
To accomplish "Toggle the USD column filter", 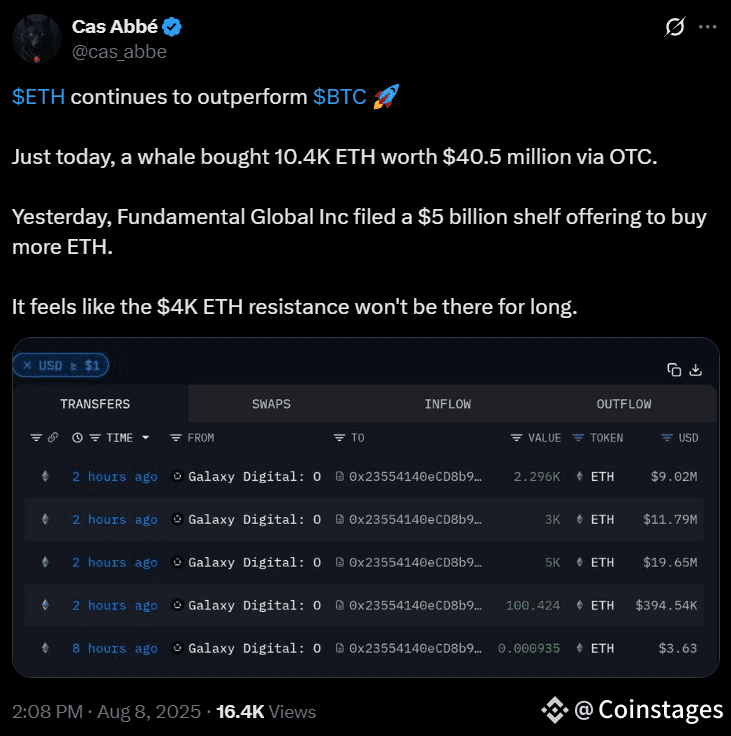I will (667, 438).
